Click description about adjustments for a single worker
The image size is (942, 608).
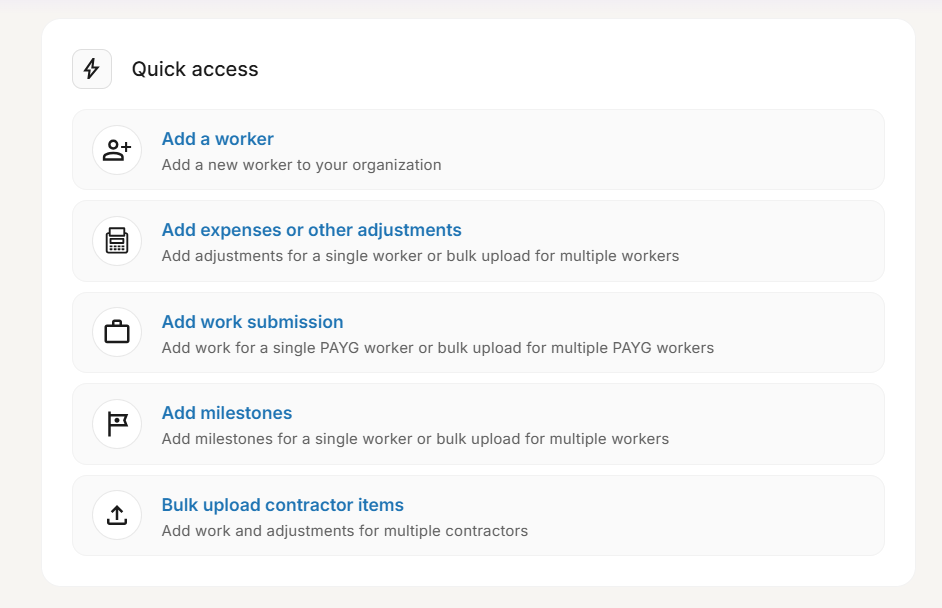420,256
